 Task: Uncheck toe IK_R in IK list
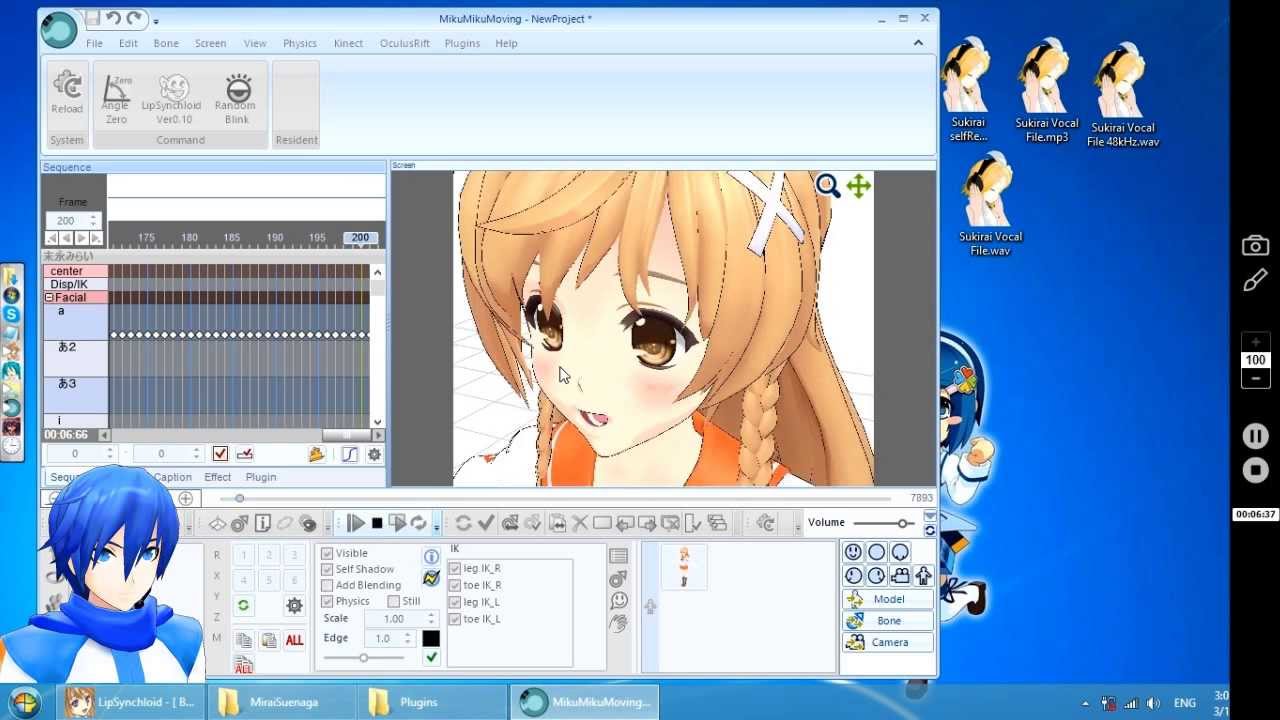coord(455,585)
